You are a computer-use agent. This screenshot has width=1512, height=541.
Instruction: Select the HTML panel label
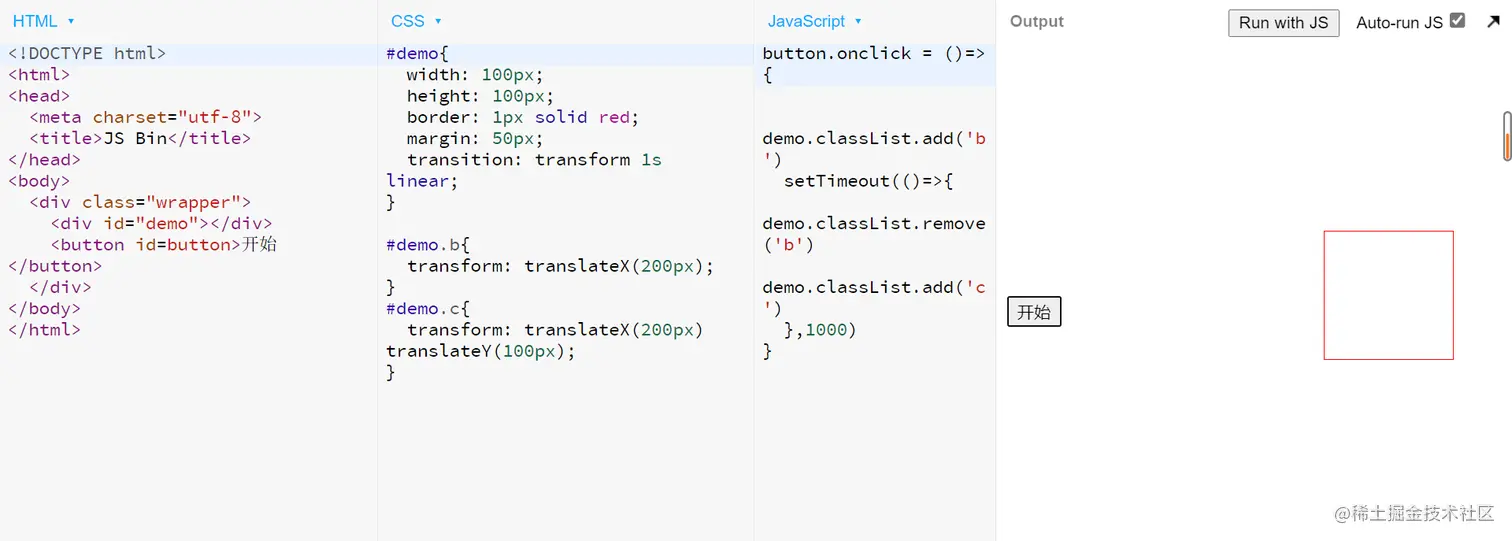click(35, 21)
